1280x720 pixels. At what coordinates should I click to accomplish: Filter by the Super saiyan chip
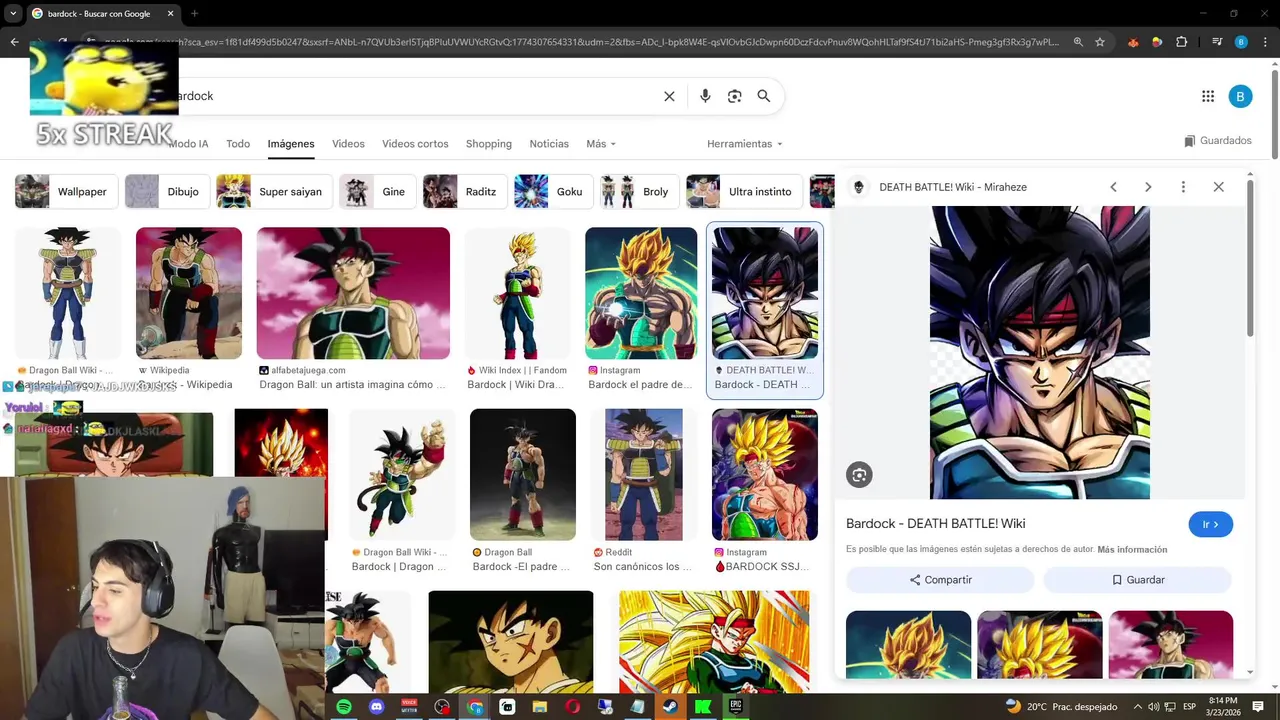tap(274, 191)
